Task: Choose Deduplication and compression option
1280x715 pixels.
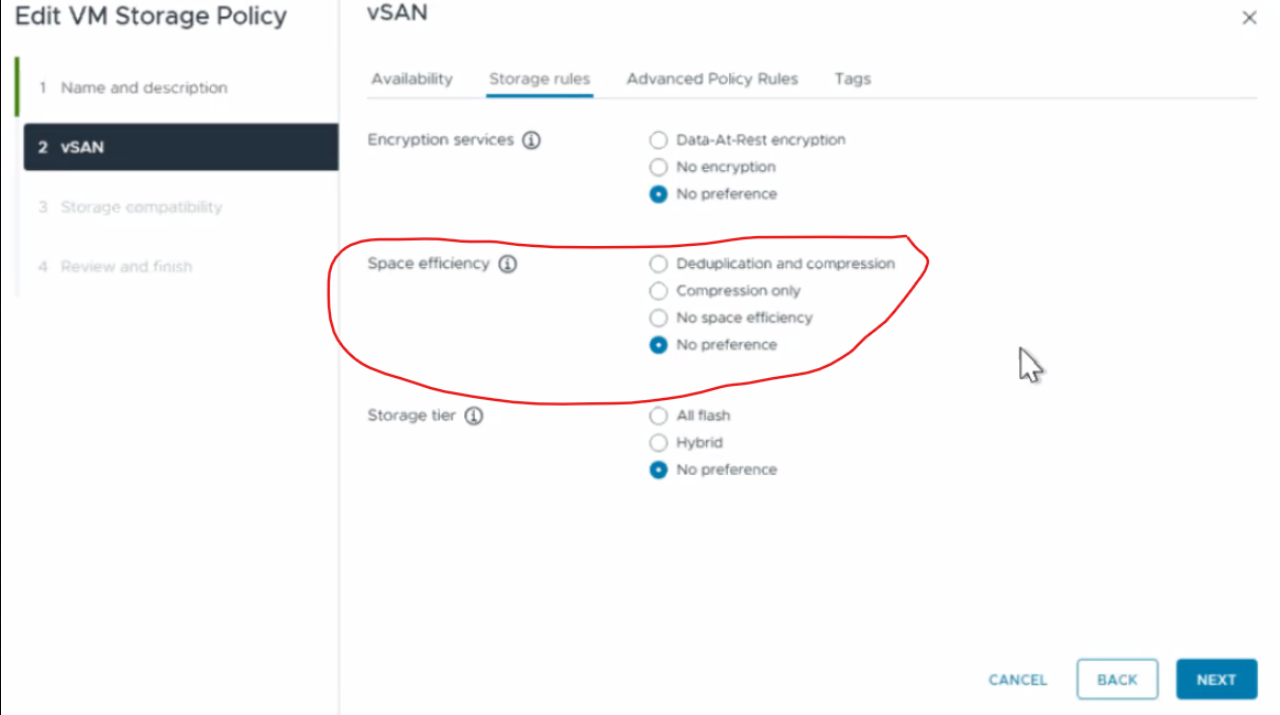Action: pyautogui.click(x=658, y=264)
